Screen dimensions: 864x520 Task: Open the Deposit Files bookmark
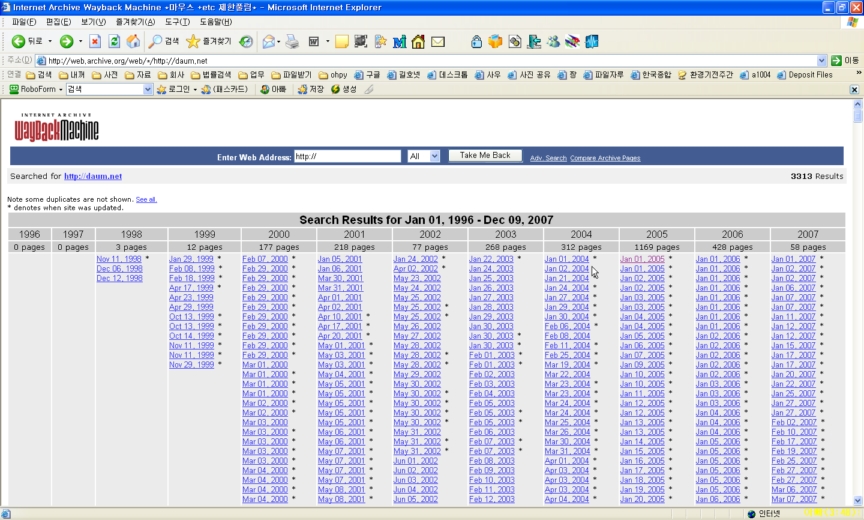804,75
